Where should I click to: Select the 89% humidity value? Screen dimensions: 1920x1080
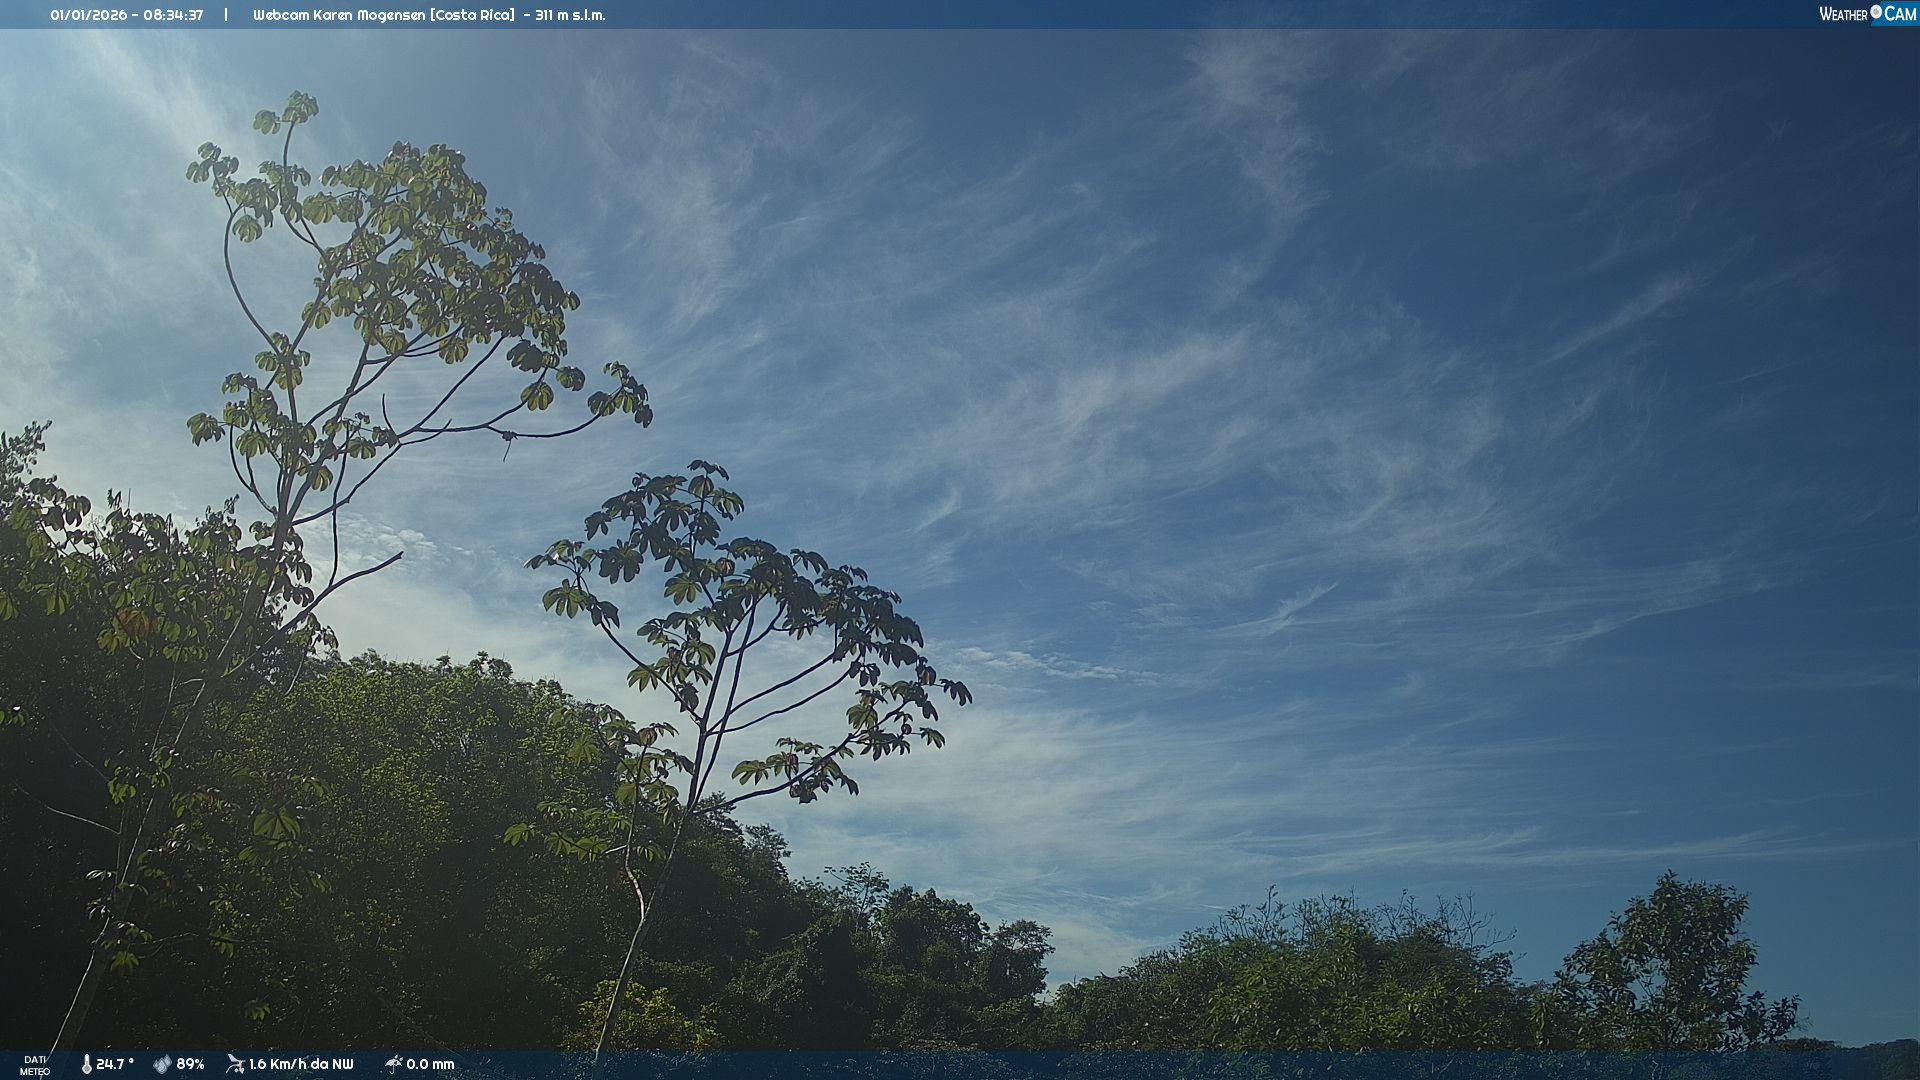coord(190,1064)
